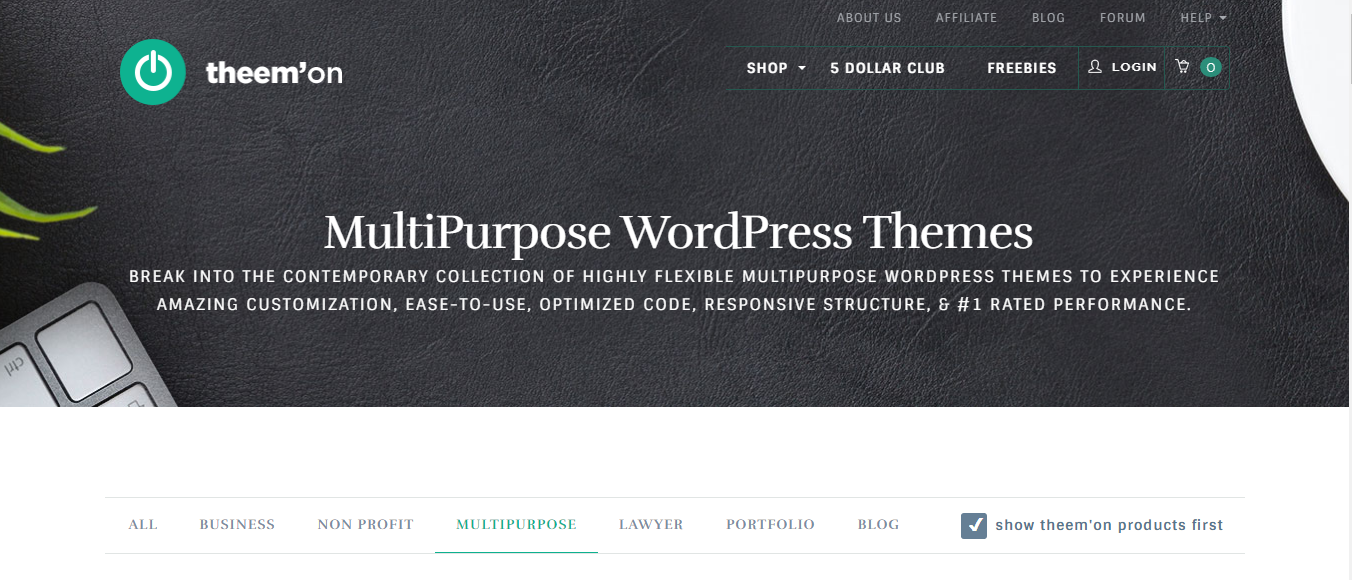Open the shopping cart icon

point(1183,67)
